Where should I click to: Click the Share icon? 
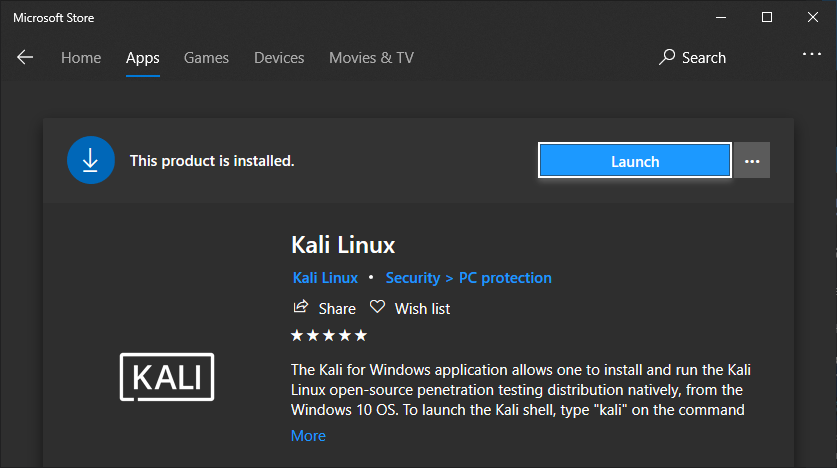coord(300,307)
